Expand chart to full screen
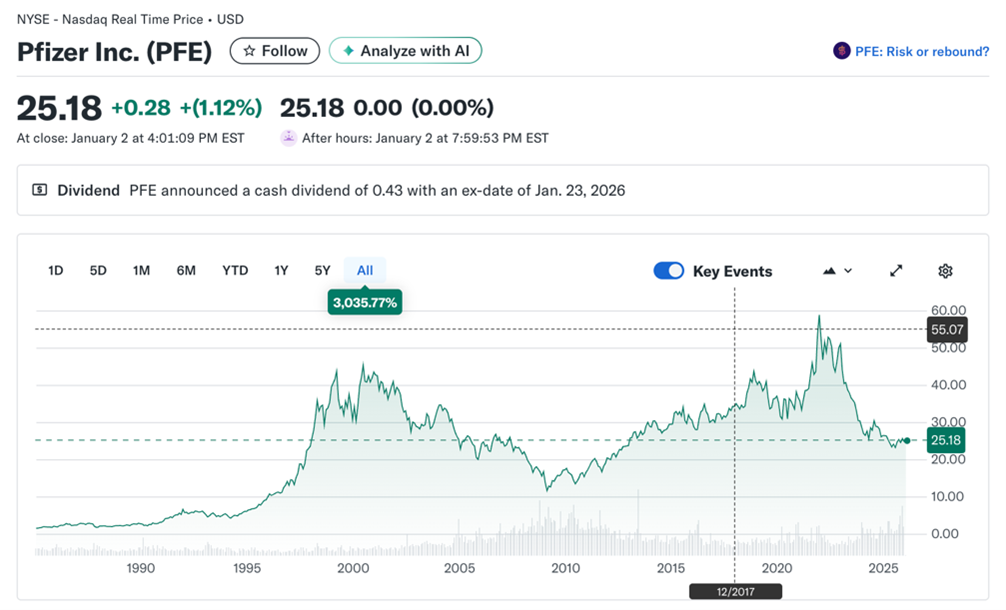Screen dimensions: 1006x610 (897, 271)
